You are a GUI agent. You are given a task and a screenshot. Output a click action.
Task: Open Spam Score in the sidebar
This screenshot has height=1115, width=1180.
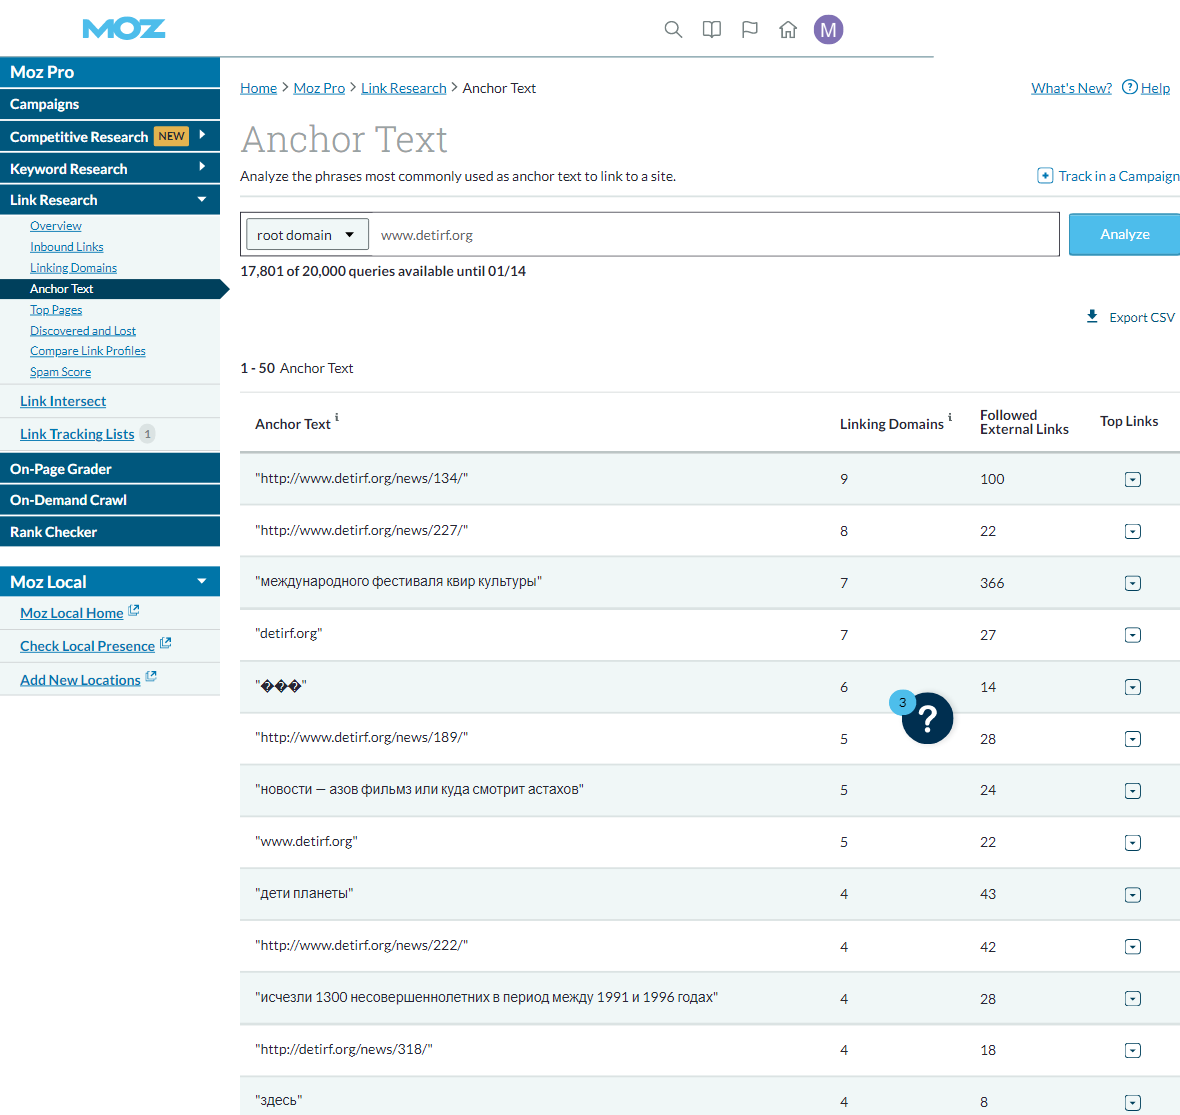pos(60,372)
